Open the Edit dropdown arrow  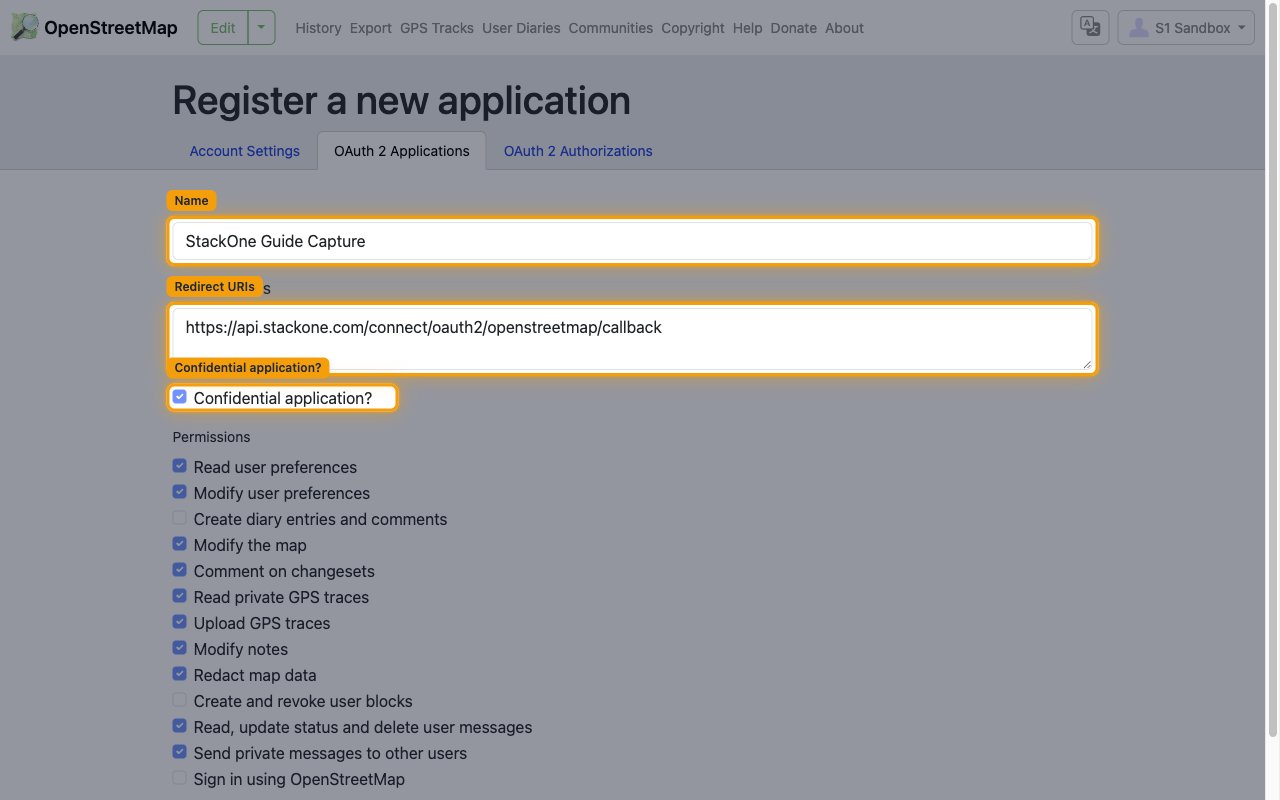[261, 28]
